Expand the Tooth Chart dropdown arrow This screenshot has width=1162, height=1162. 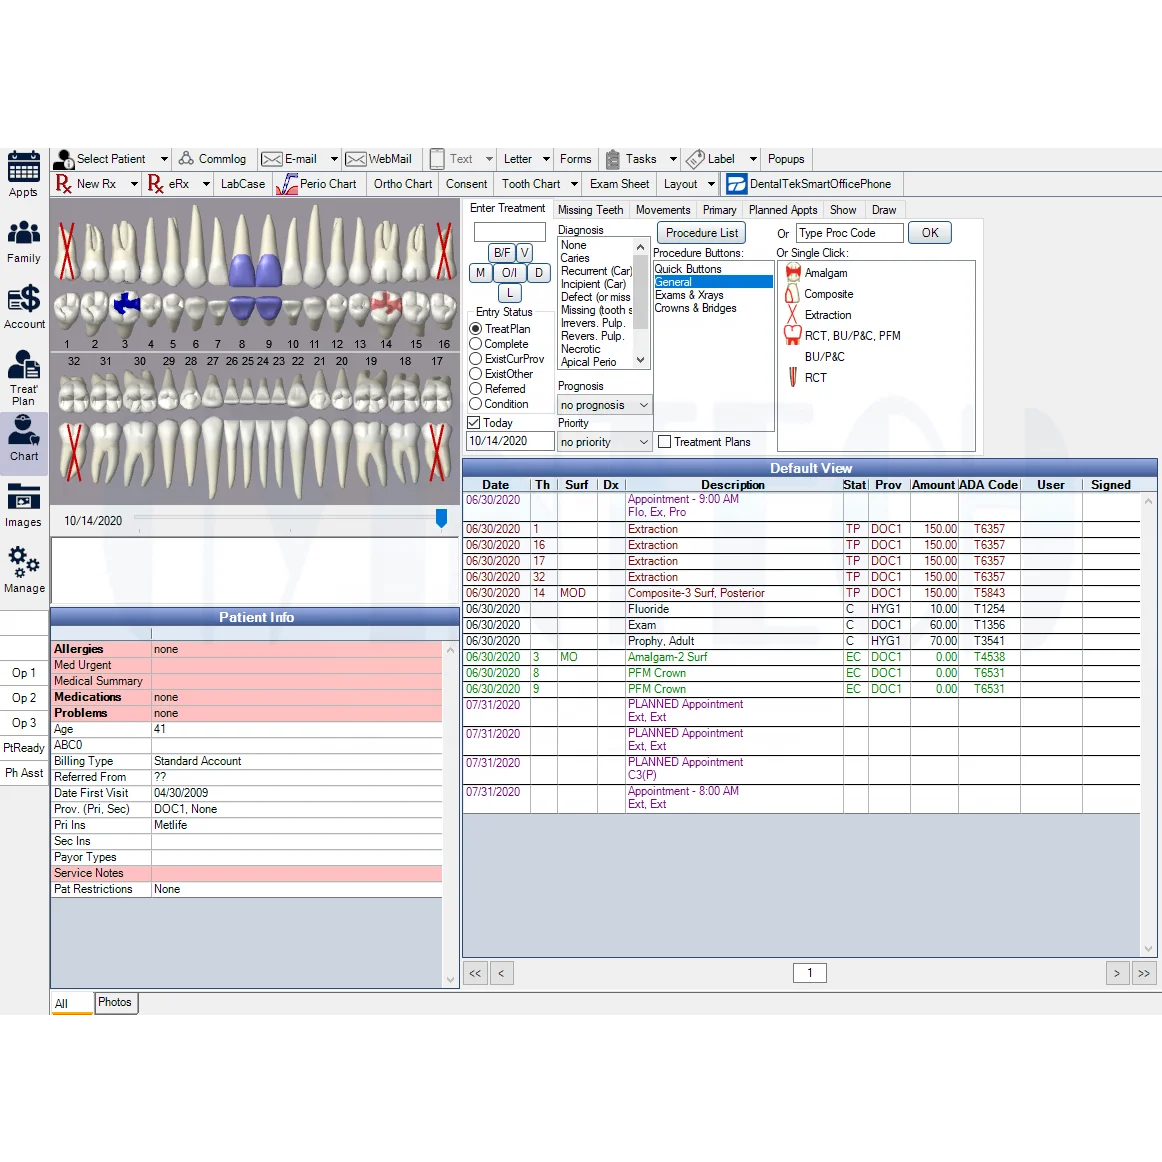tap(574, 184)
